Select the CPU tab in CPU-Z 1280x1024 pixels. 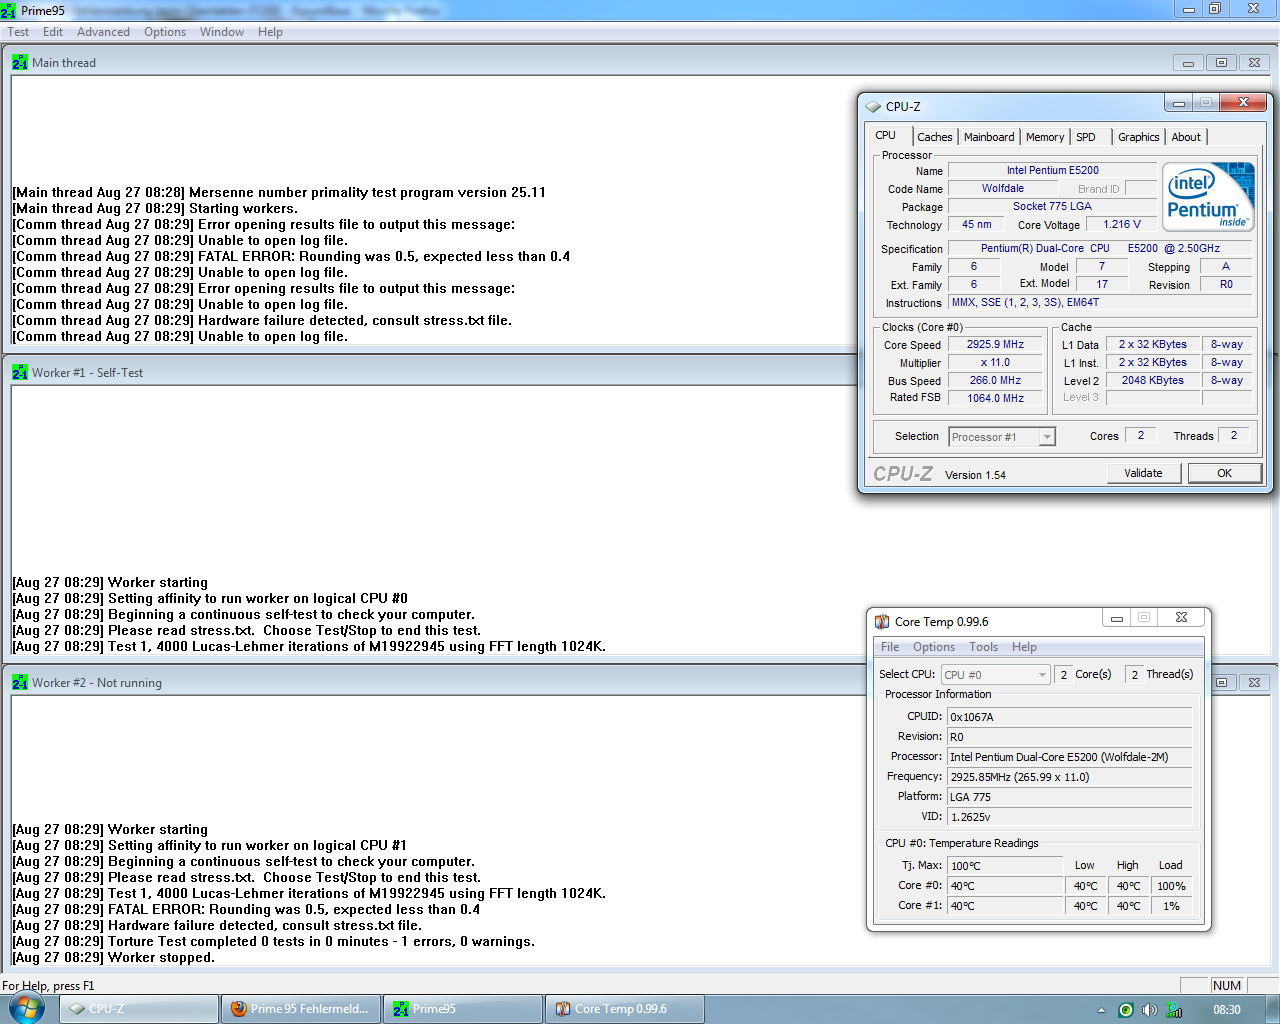click(x=886, y=136)
